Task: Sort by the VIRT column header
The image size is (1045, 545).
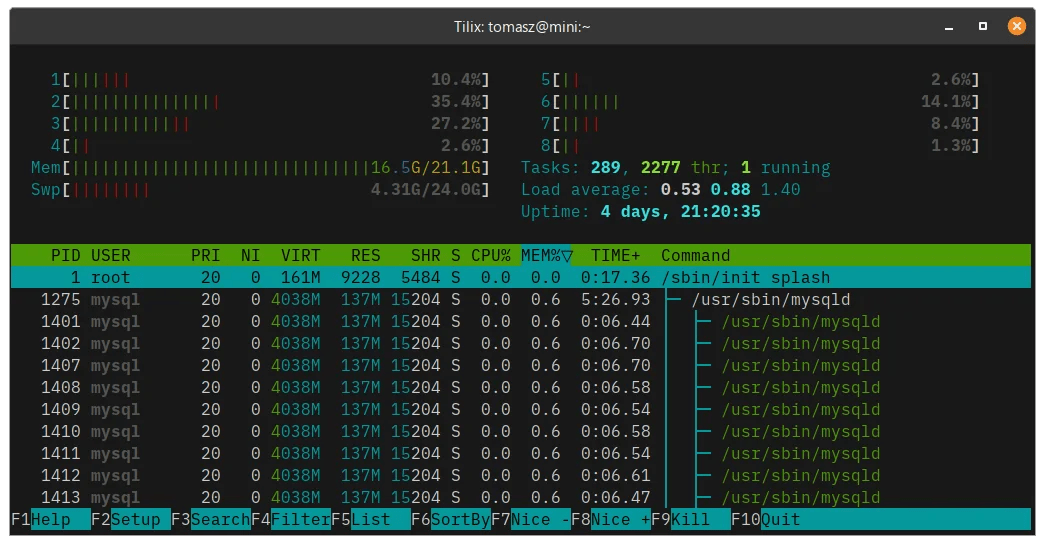Action: point(301,256)
